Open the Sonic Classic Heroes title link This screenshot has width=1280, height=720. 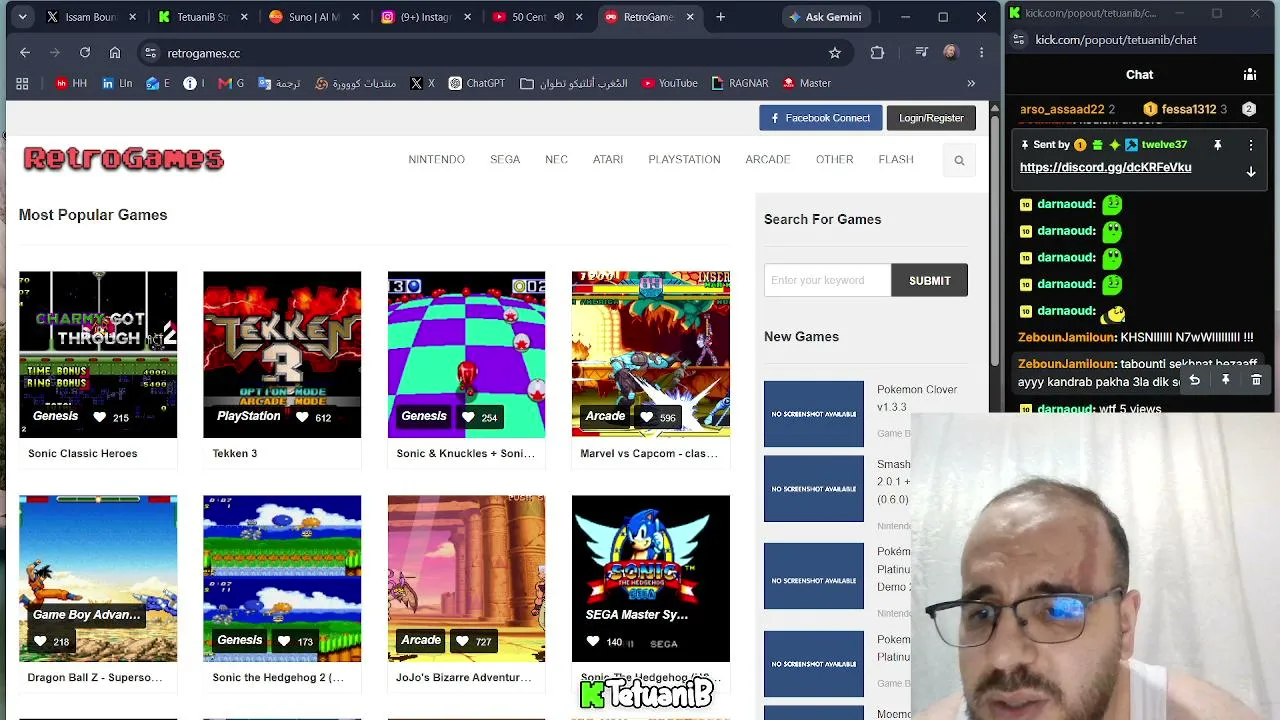[x=83, y=453]
